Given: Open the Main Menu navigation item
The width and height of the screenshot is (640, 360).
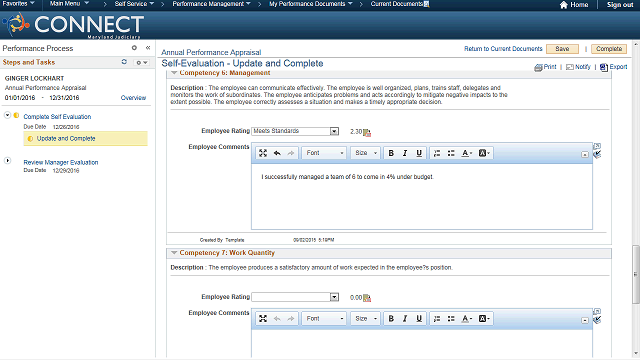Looking at the screenshot, I should tap(69, 4).
